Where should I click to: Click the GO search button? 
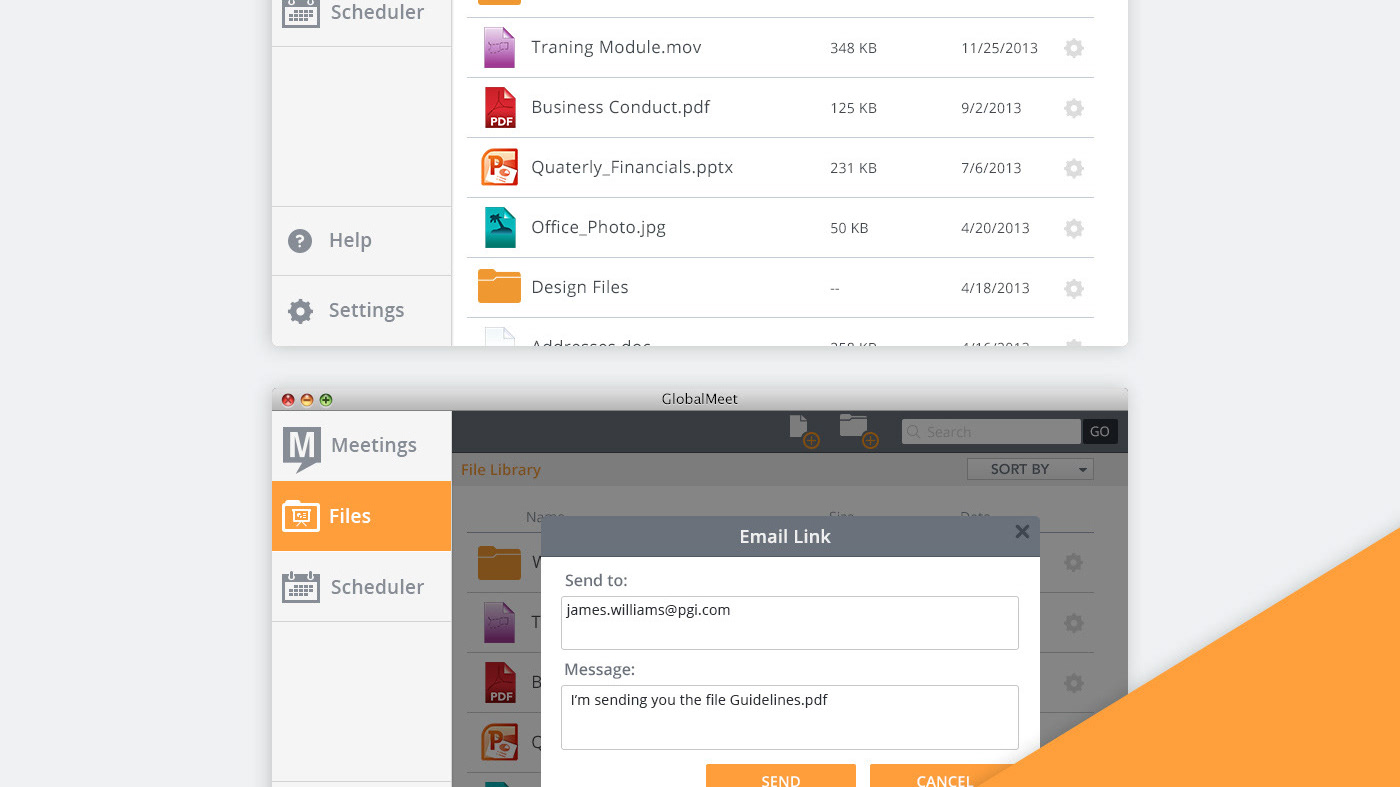(x=1100, y=432)
